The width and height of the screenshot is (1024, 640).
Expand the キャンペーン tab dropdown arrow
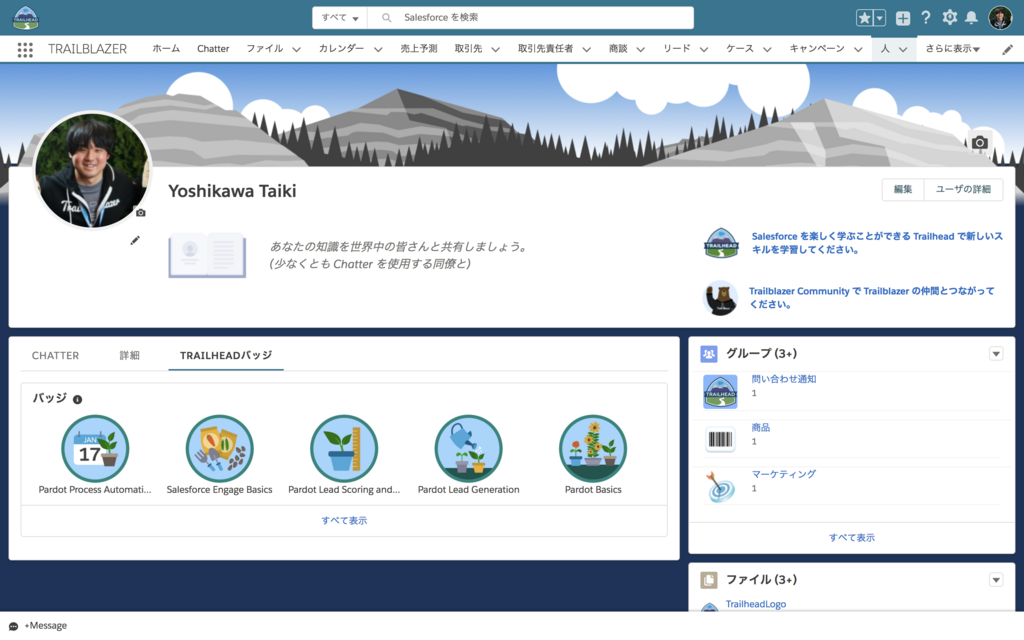pos(858,50)
